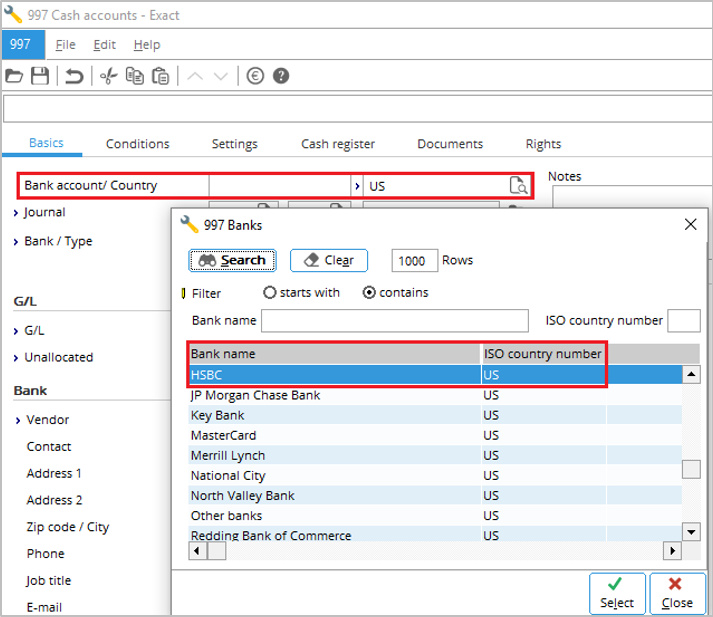Expand the Vendor field arrow
This screenshot has height=617, width=713.
click(x=18, y=420)
